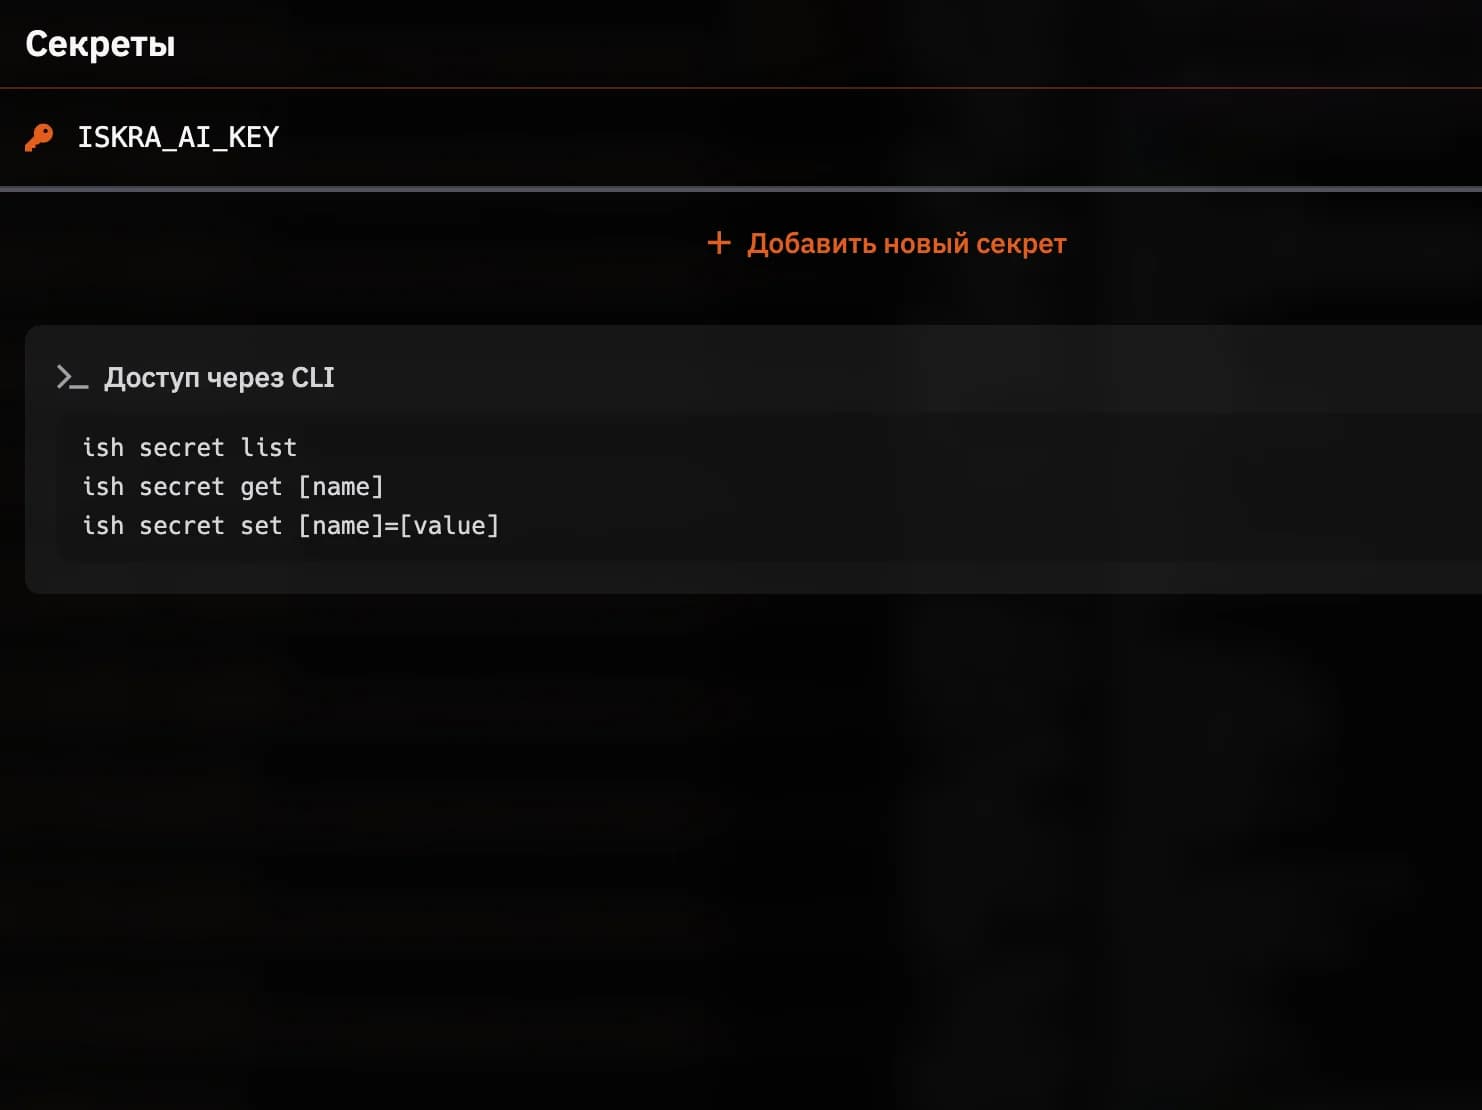Click "CLI" in the access heading
The width and height of the screenshot is (1482, 1110).
313,378
